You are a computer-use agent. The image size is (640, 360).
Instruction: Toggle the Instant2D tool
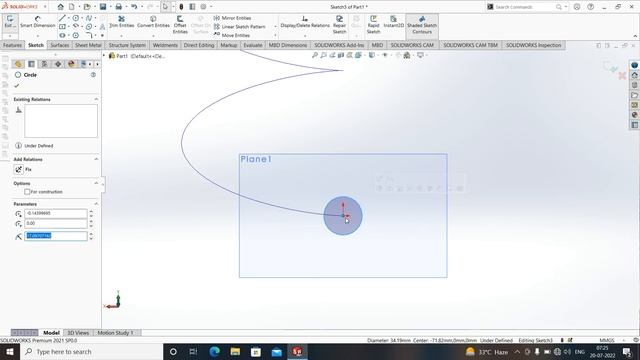coord(393,22)
